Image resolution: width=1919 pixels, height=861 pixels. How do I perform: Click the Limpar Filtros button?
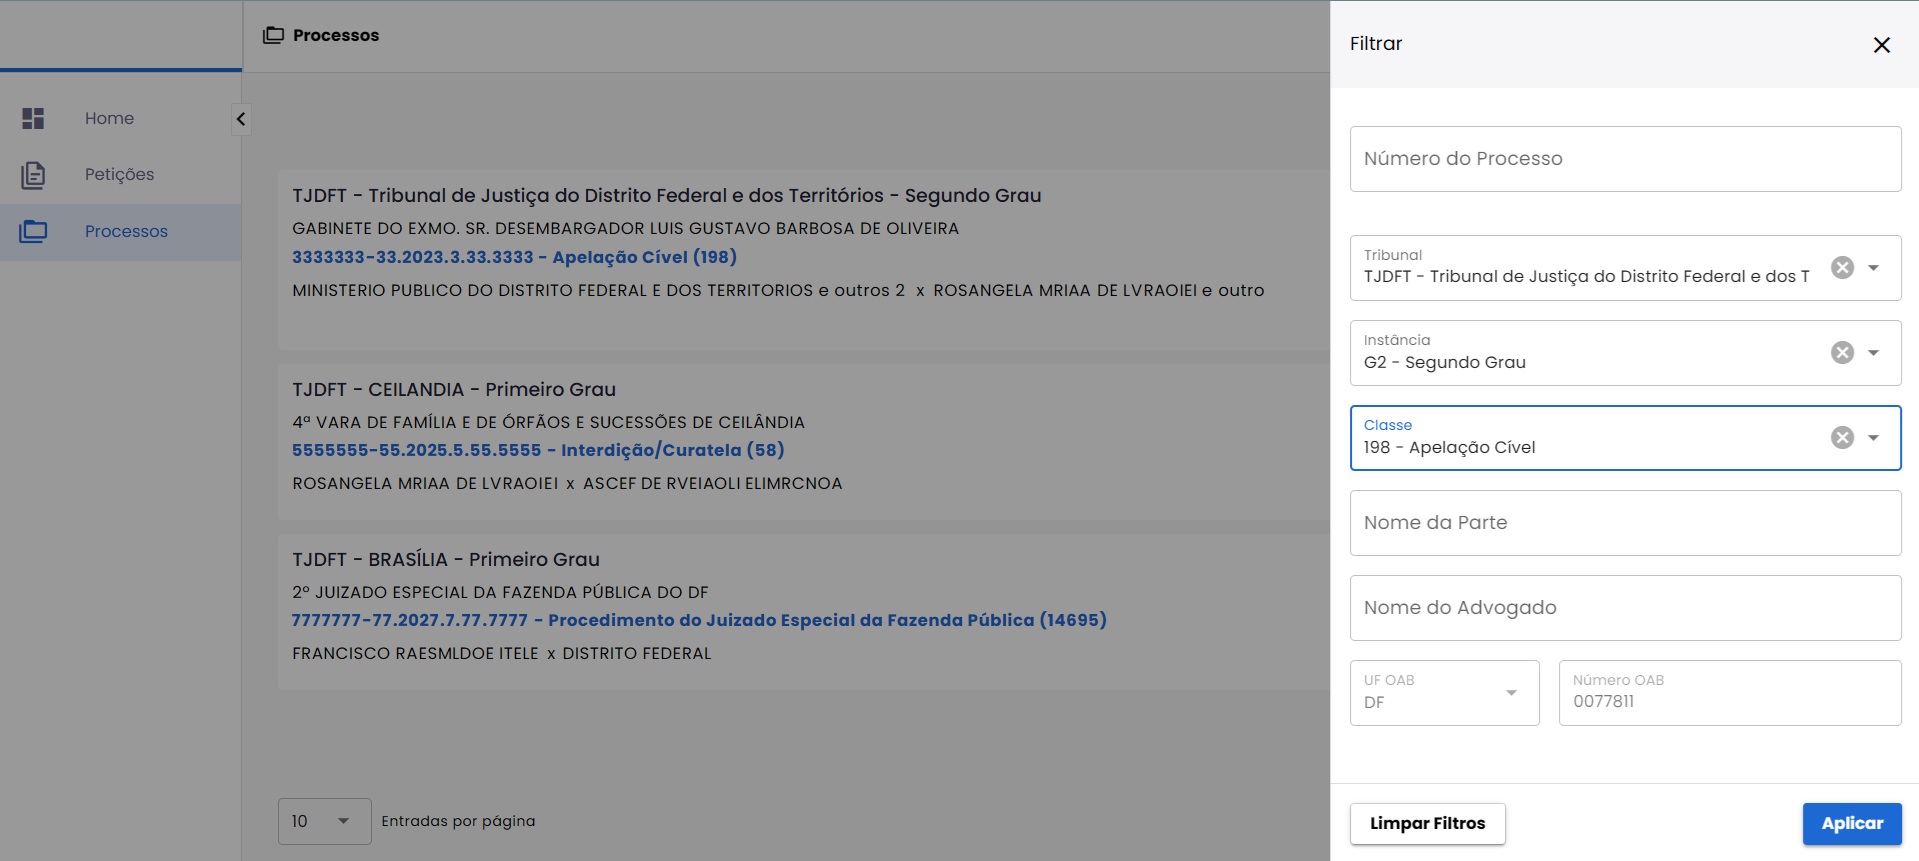(x=1427, y=824)
